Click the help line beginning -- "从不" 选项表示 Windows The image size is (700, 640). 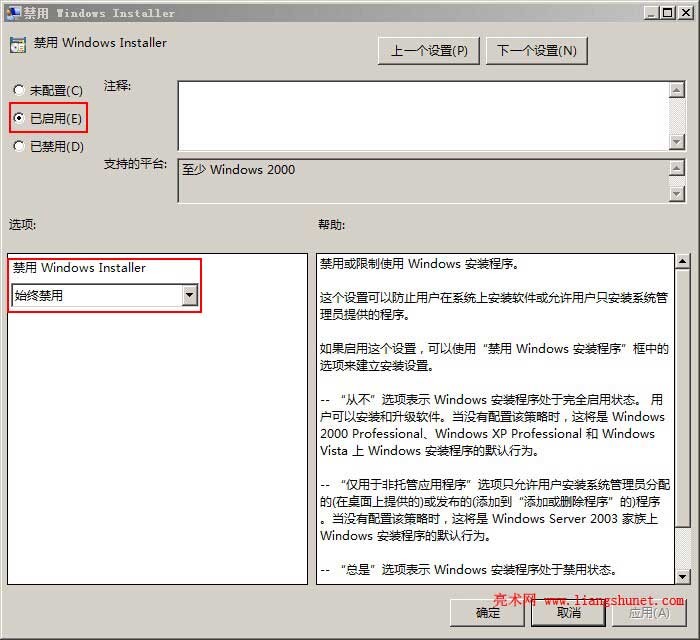click(x=492, y=399)
